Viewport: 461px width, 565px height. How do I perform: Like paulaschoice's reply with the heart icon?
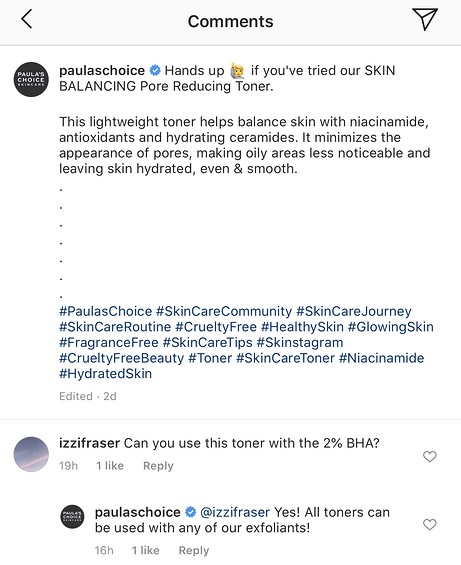tap(429, 524)
